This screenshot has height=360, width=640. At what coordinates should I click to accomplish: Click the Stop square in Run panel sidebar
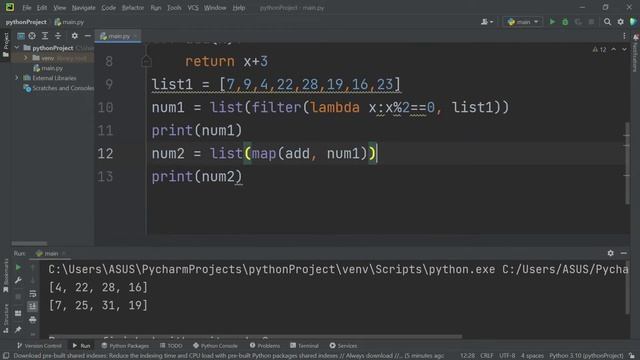[x=18, y=296]
